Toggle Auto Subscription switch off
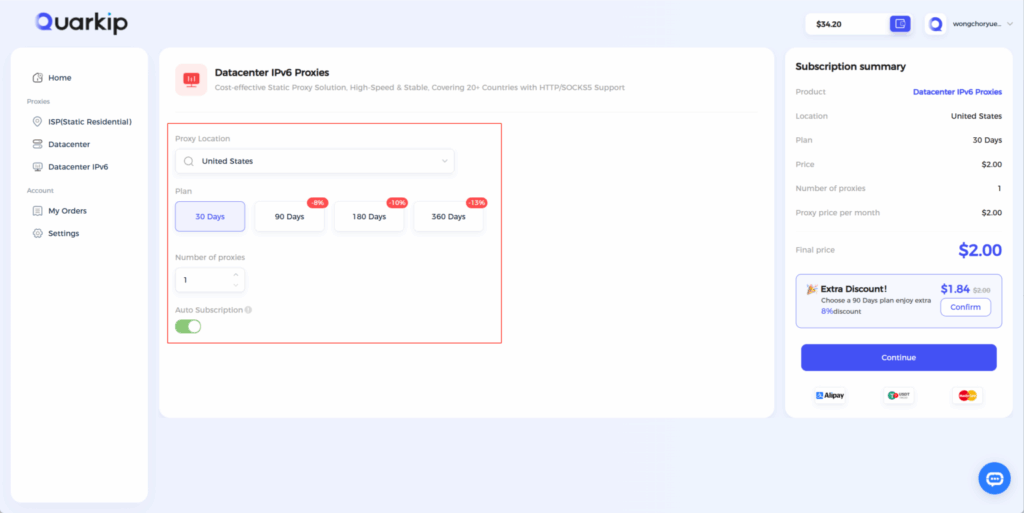The height and width of the screenshot is (513, 1024). click(x=188, y=326)
